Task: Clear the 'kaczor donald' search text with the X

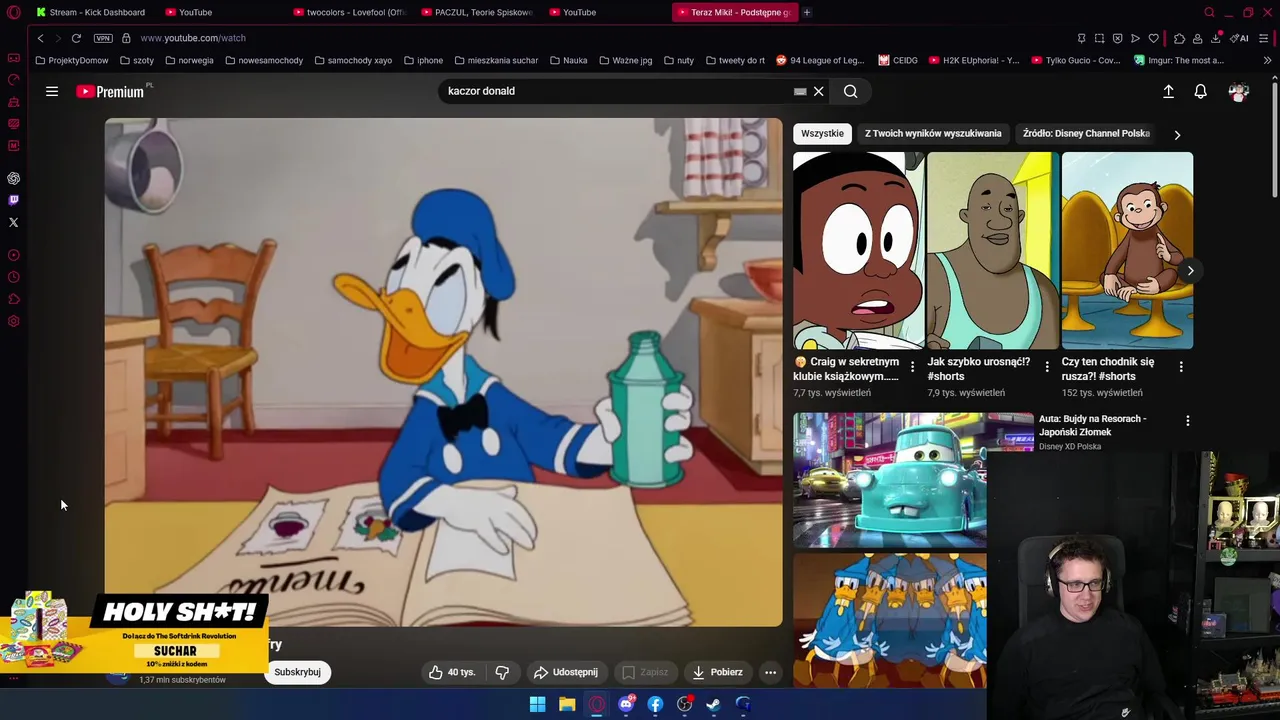Action: click(x=818, y=91)
